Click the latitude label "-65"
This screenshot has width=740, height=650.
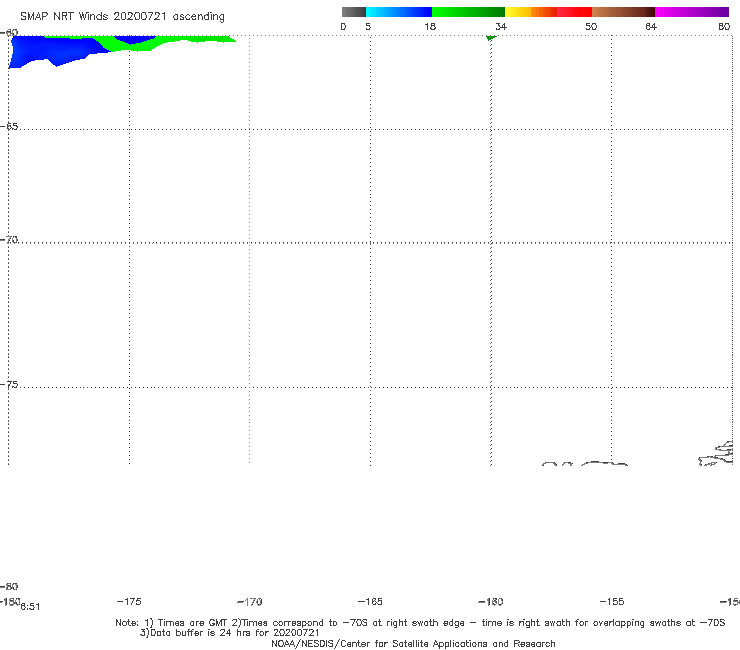point(9,127)
